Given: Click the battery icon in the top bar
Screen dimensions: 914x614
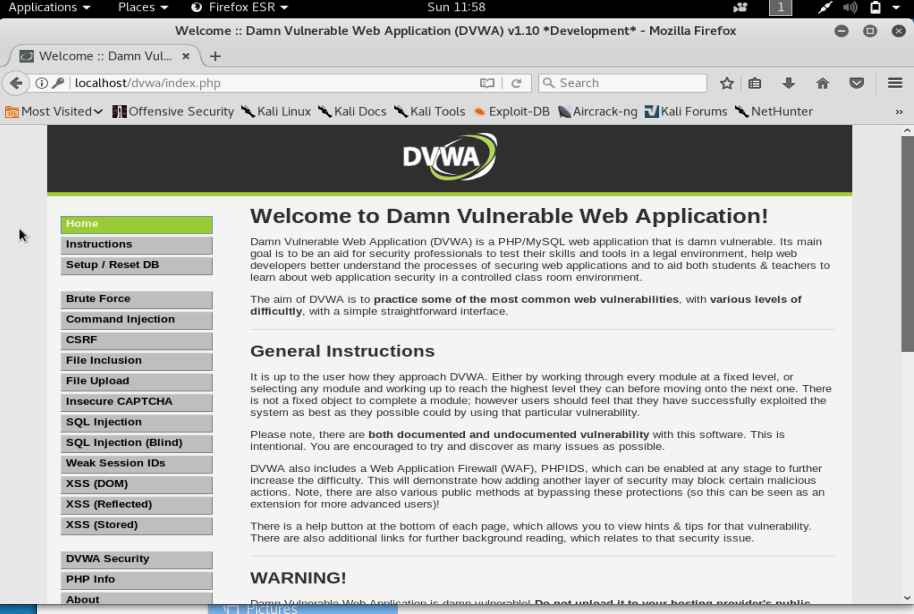Looking at the screenshot, I should tap(875, 8).
